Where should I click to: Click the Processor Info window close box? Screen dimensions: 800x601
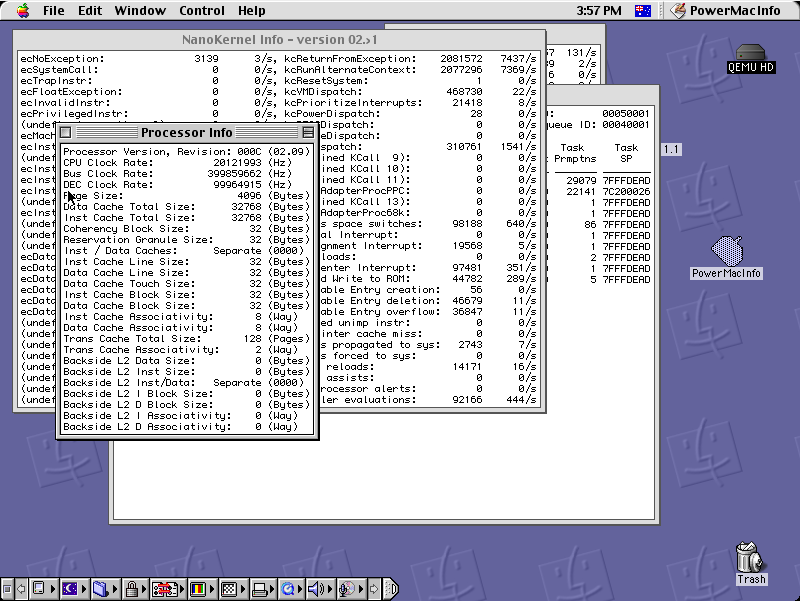66,133
